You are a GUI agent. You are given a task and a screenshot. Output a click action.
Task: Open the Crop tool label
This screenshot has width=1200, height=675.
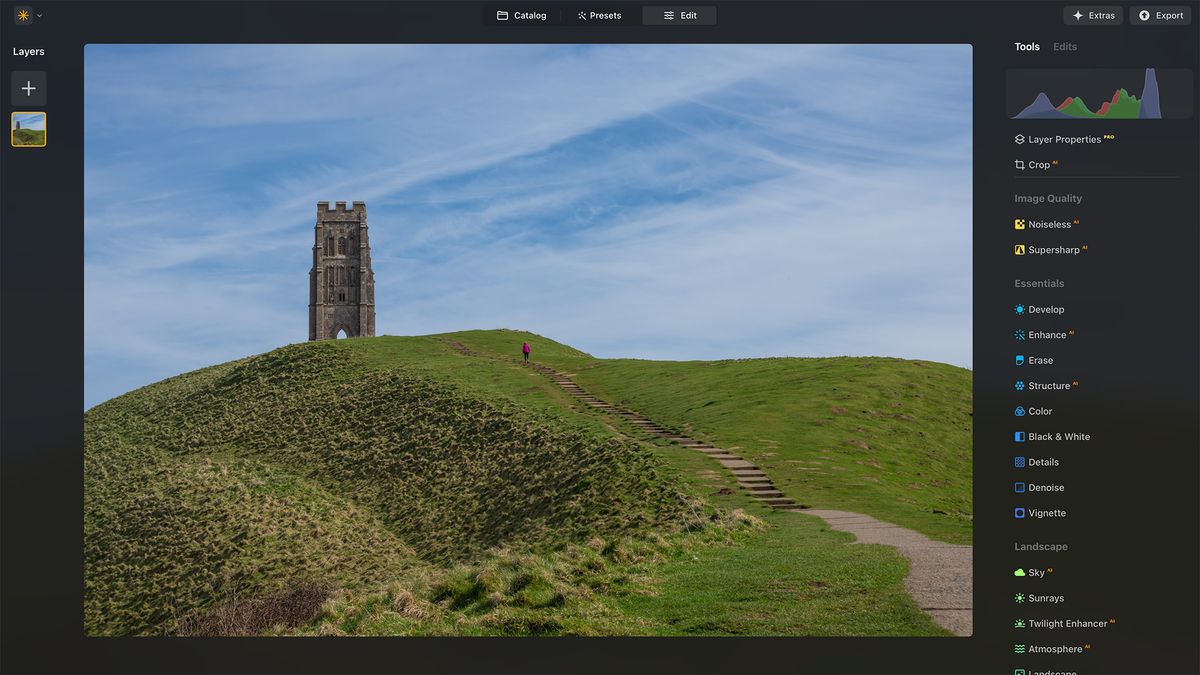tap(1039, 165)
